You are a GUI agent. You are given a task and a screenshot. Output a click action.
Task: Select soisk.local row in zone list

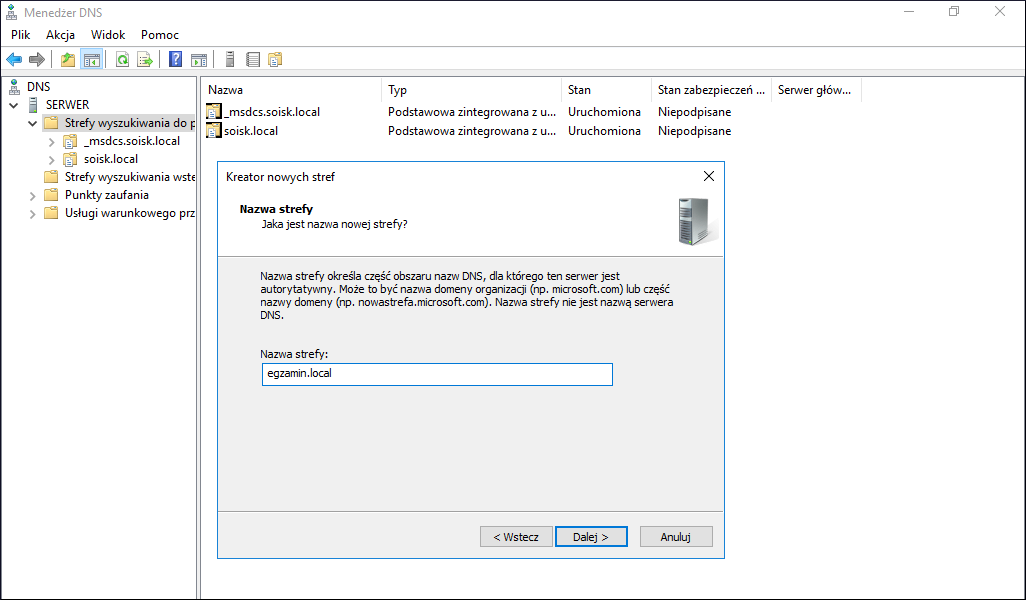251,131
